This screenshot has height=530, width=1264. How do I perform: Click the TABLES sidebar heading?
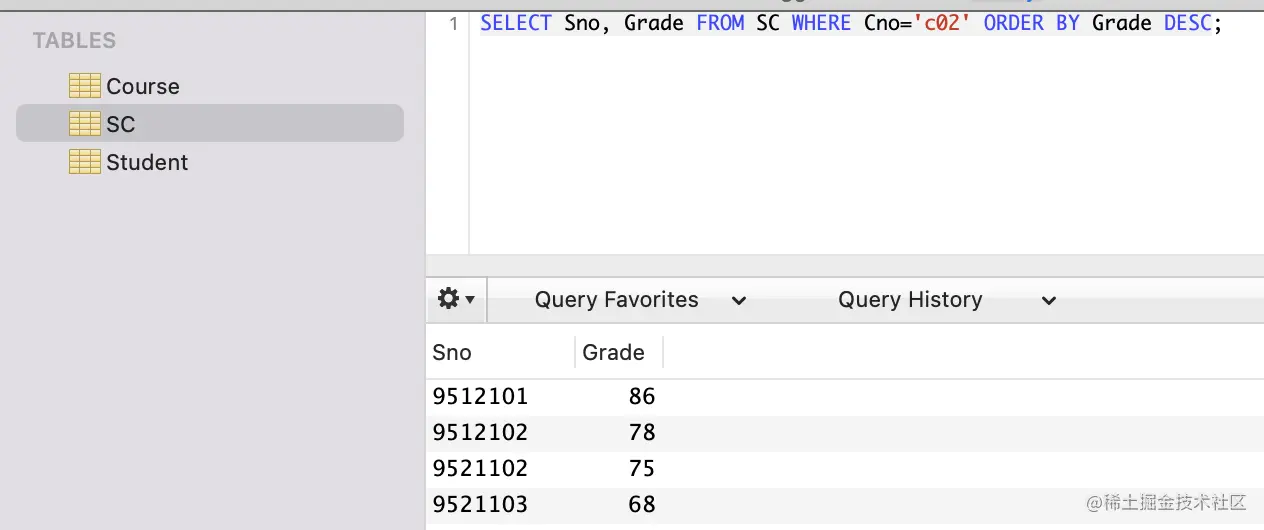click(74, 41)
